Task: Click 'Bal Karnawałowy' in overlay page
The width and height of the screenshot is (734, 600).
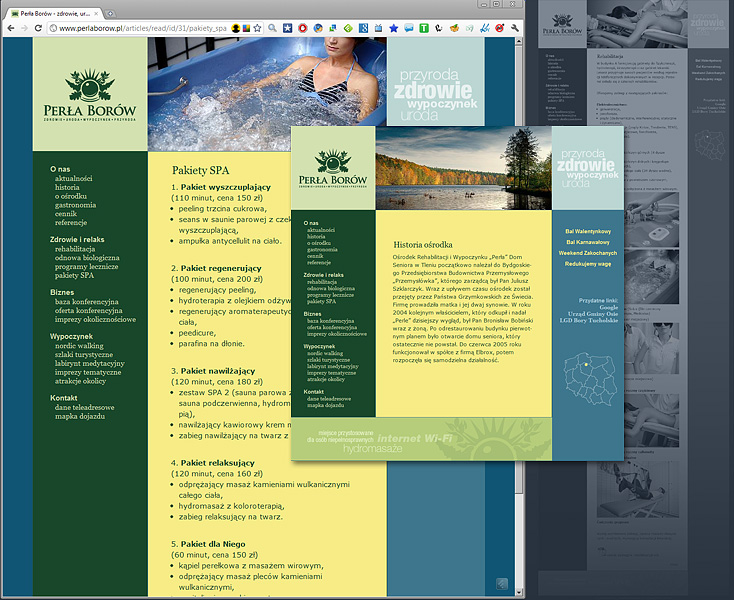Action: click(588, 242)
